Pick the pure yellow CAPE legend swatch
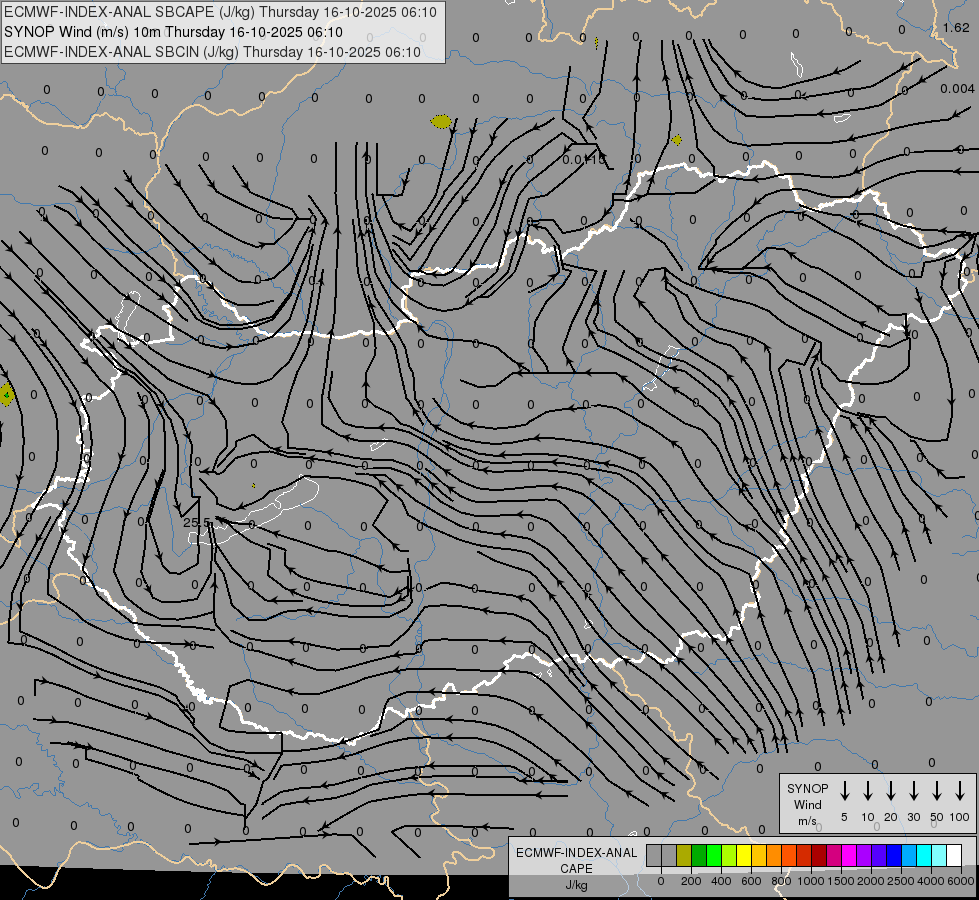 [744, 855]
